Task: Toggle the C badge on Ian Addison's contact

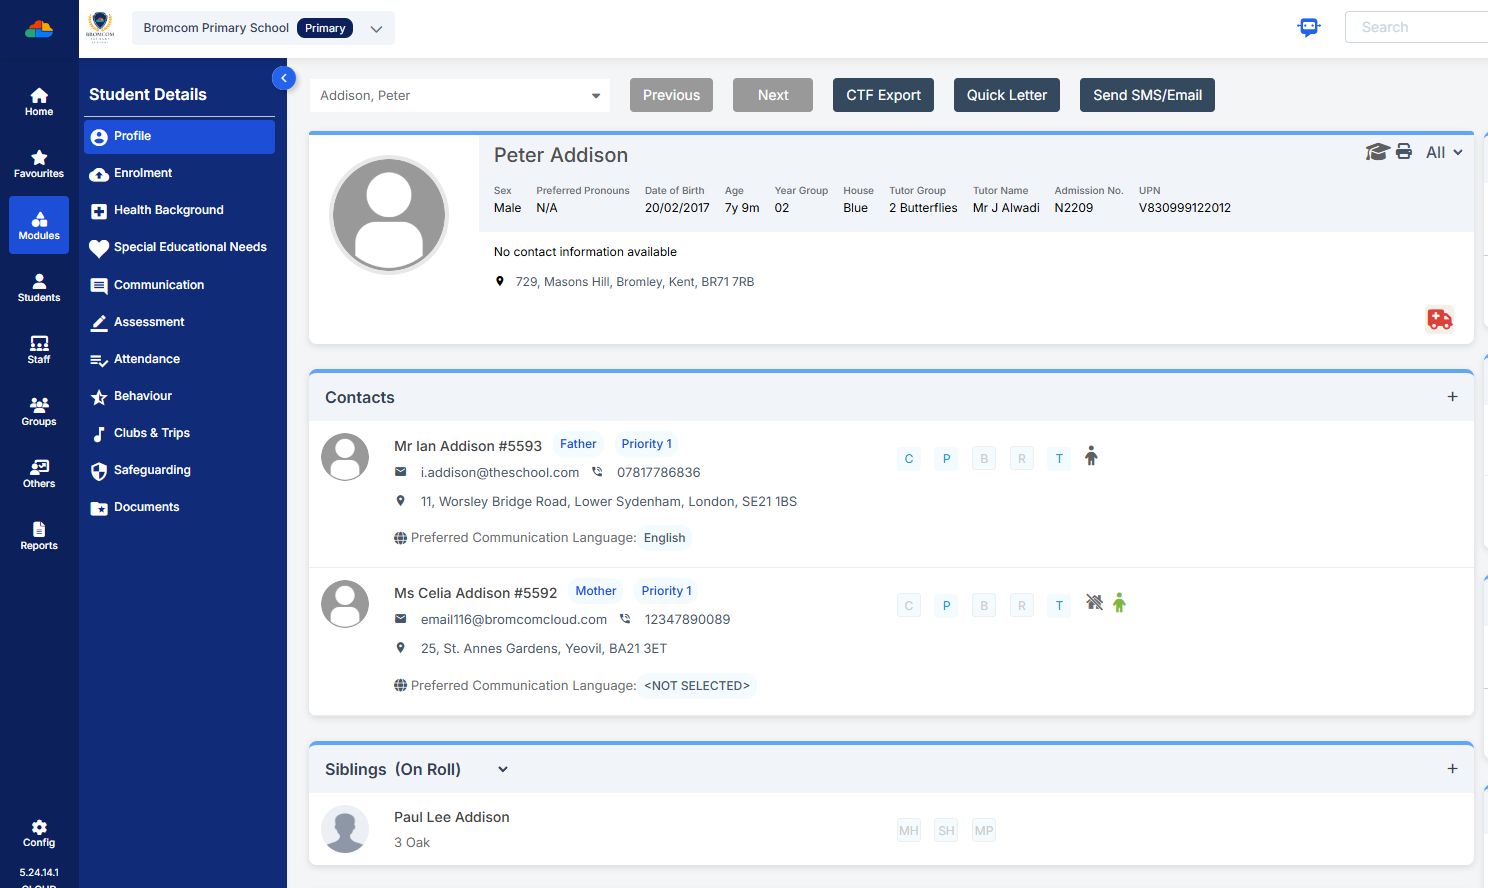Action: [x=909, y=458]
